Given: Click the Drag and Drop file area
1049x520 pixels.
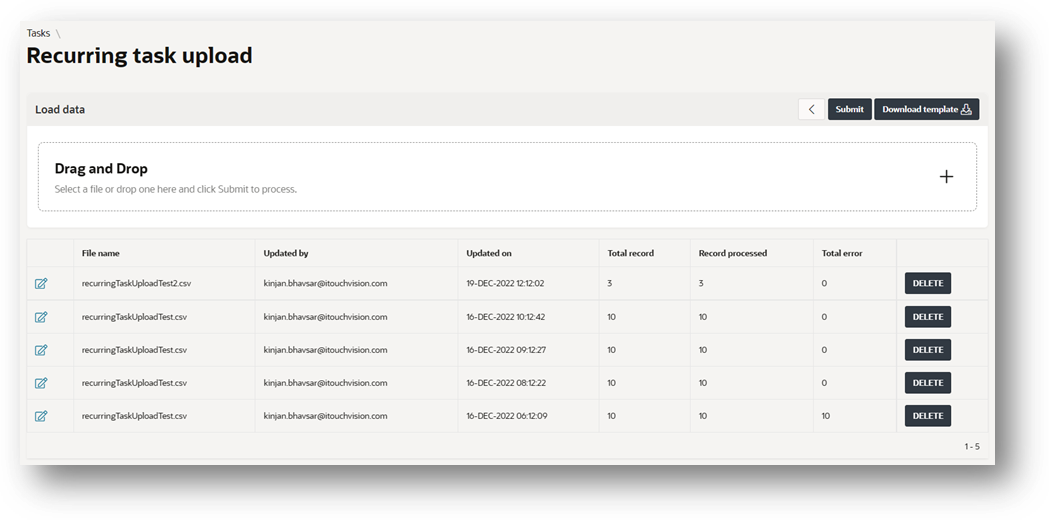Looking at the screenshot, I should pos(507,177).
